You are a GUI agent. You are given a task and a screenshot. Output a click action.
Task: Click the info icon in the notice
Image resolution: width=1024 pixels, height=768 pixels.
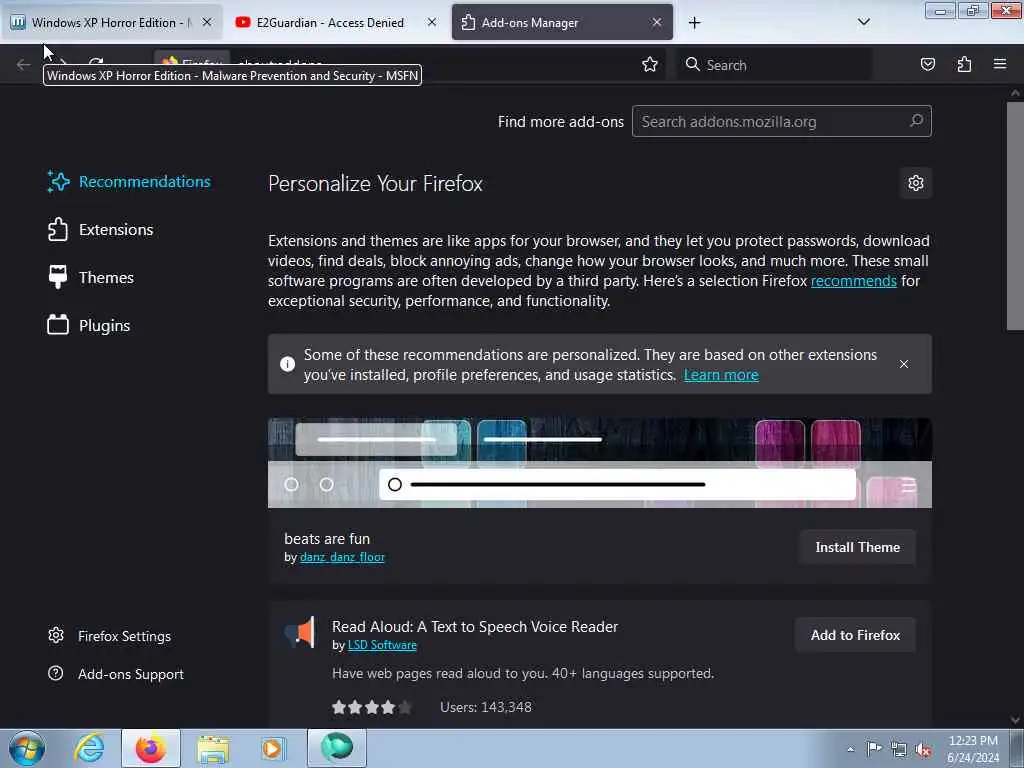click(x=287, y=364)
